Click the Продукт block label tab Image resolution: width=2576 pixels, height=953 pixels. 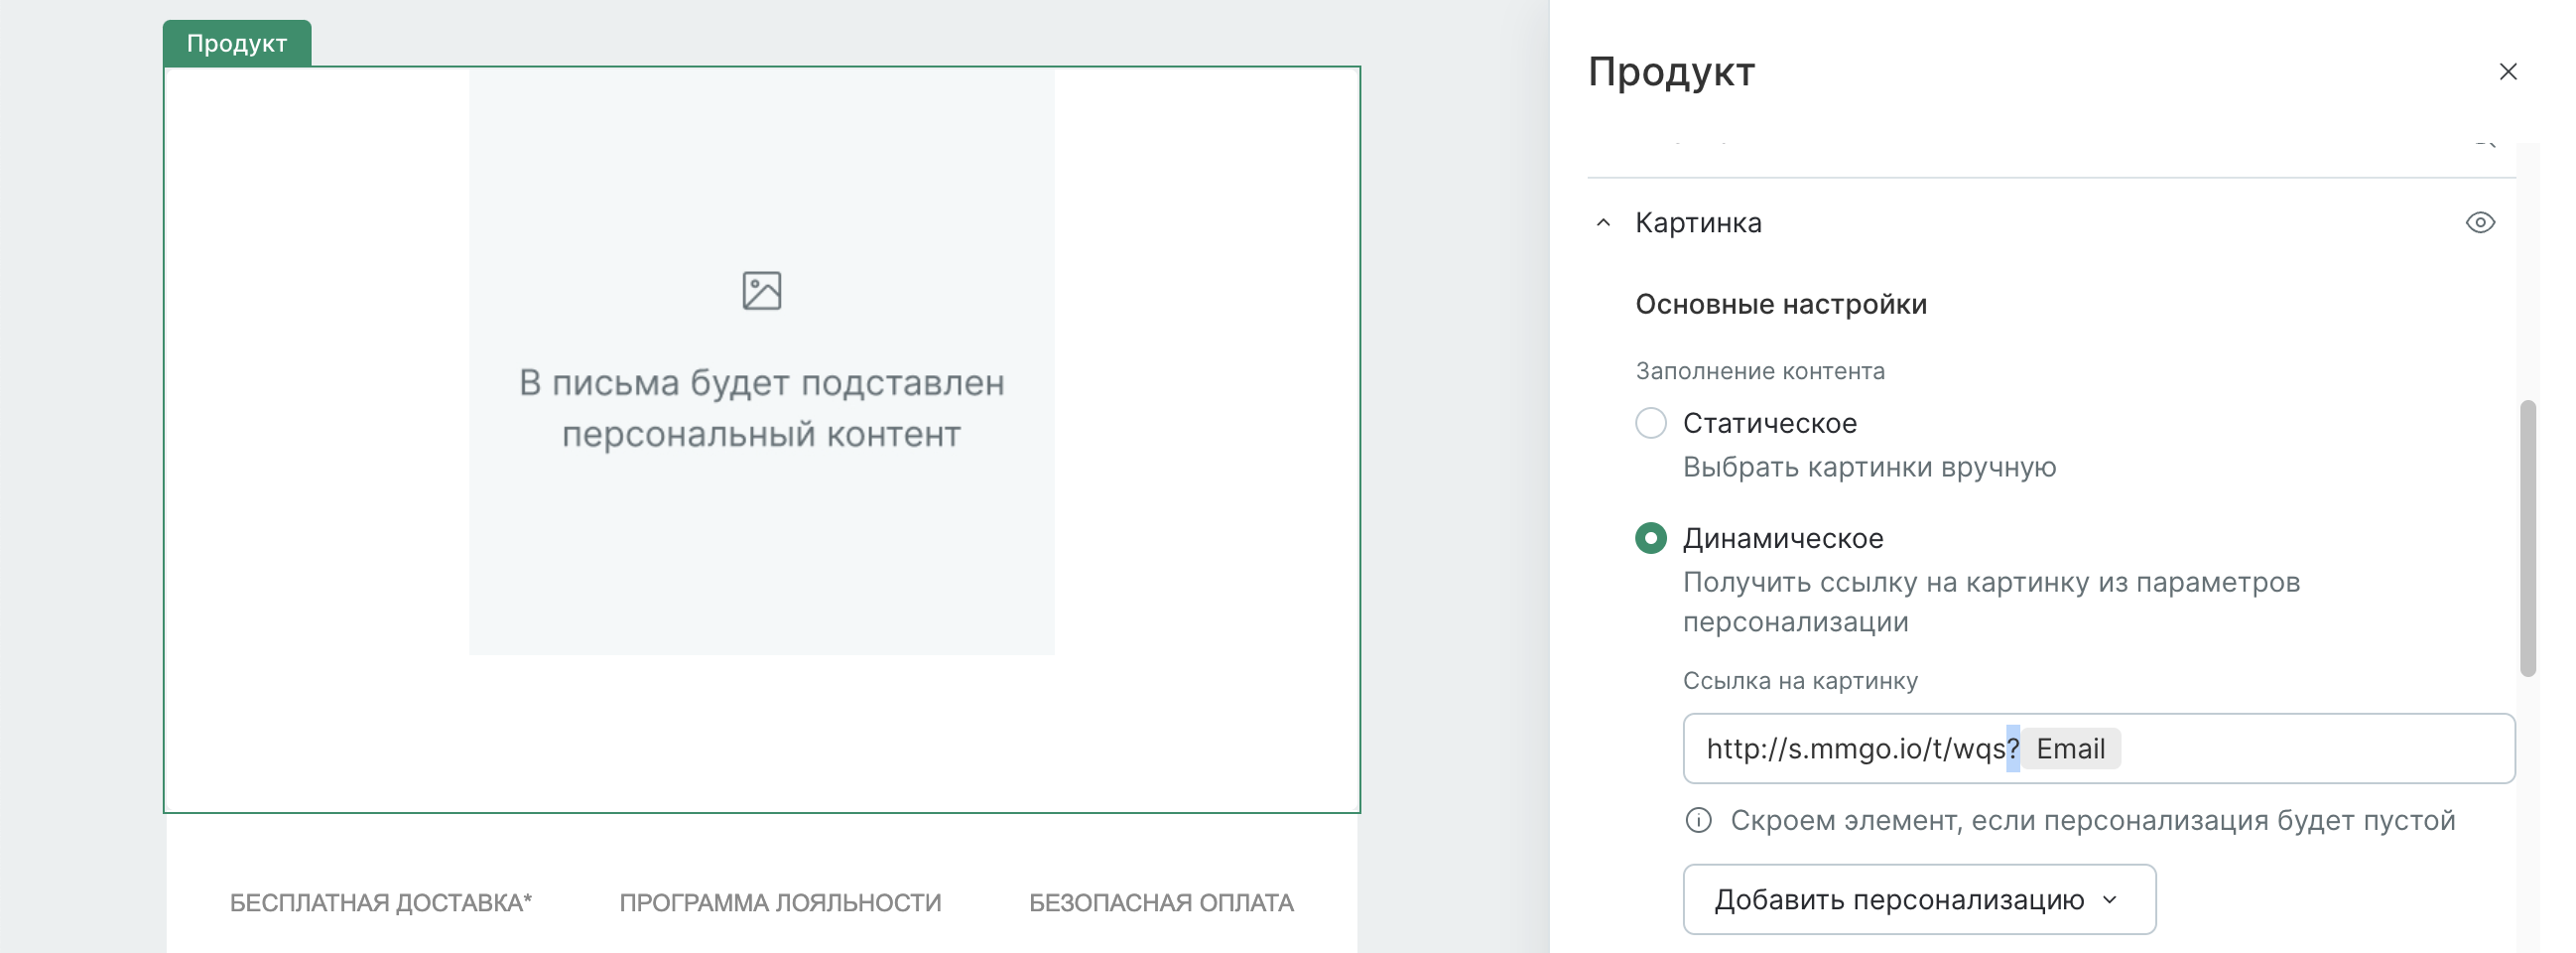(x=237, y=43)
